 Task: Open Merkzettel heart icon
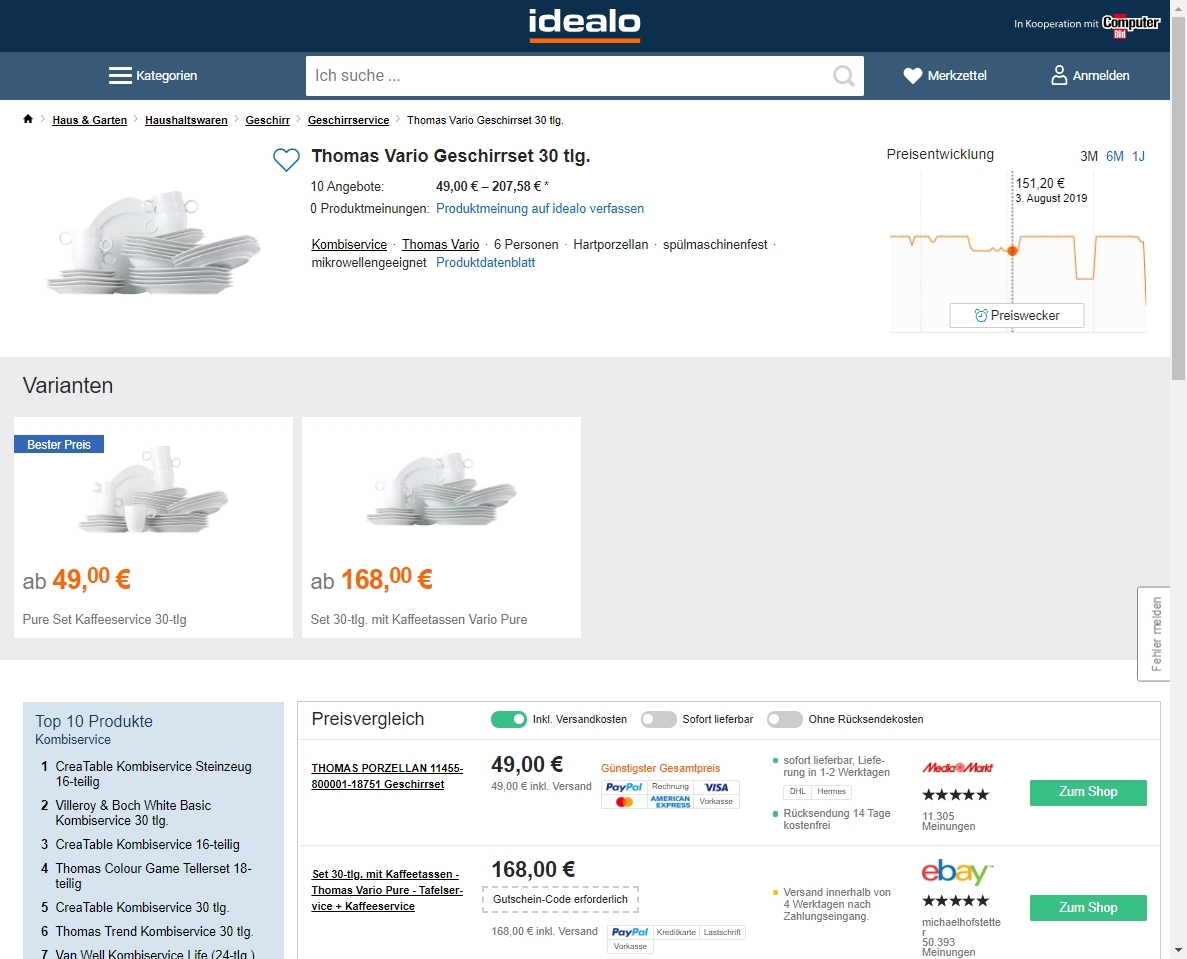pyautogui.click(x=912, y=76)
